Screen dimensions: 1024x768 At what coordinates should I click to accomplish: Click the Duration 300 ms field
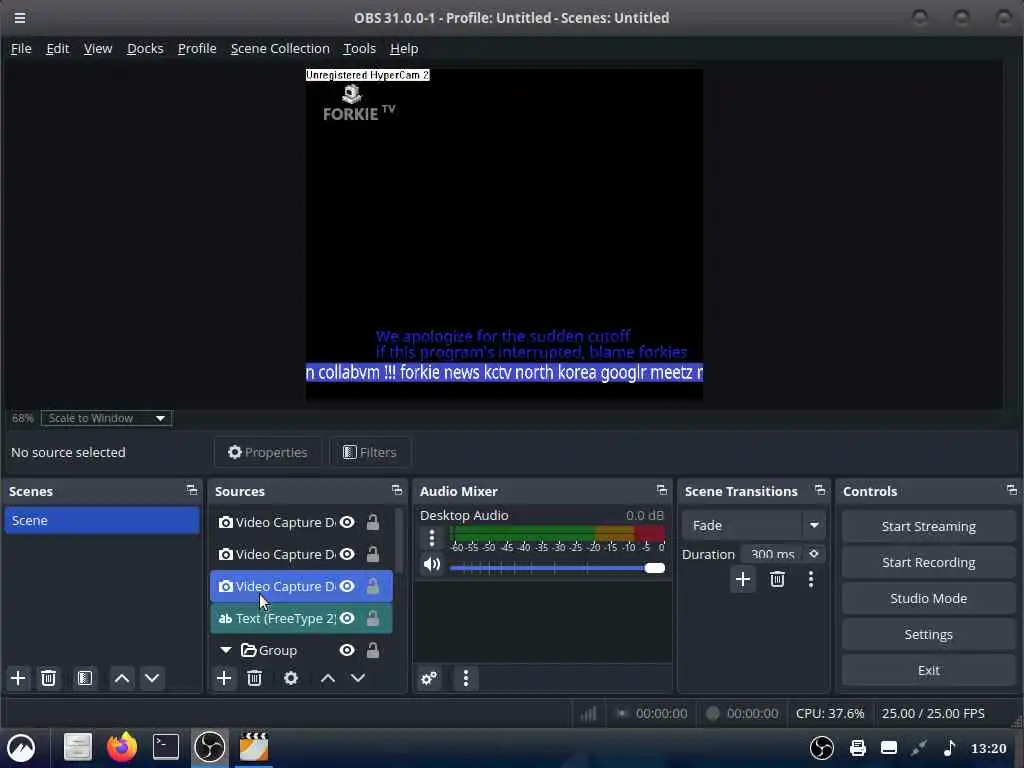[x=773, y=554]
